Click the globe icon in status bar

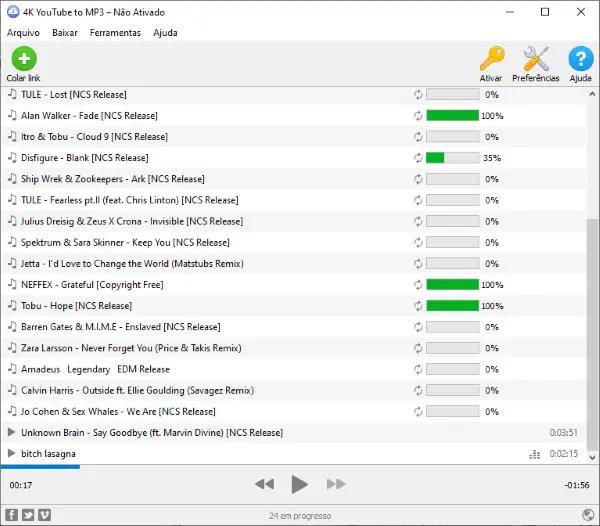(x=588, y=515)
